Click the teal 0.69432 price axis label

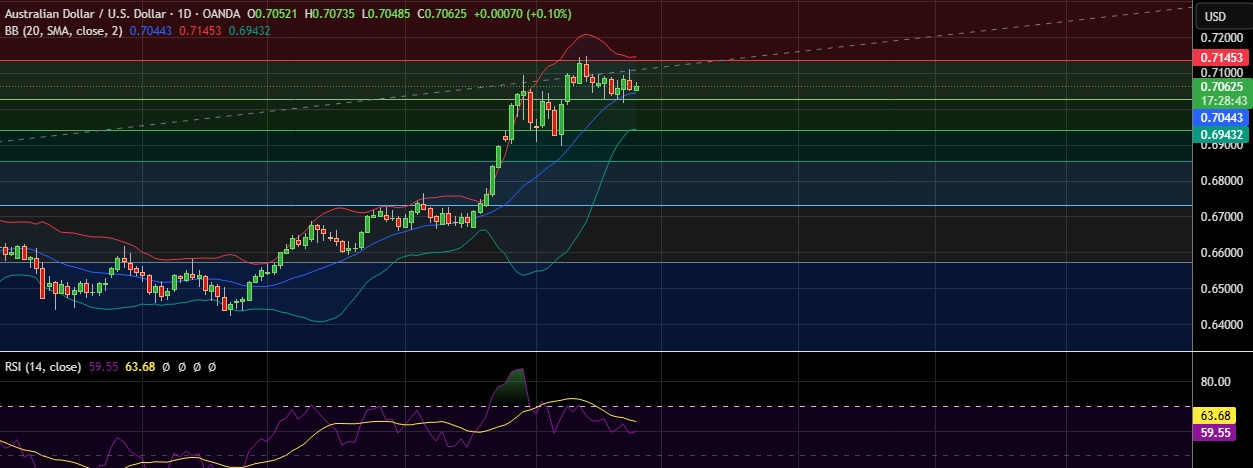pos(1221,133)
